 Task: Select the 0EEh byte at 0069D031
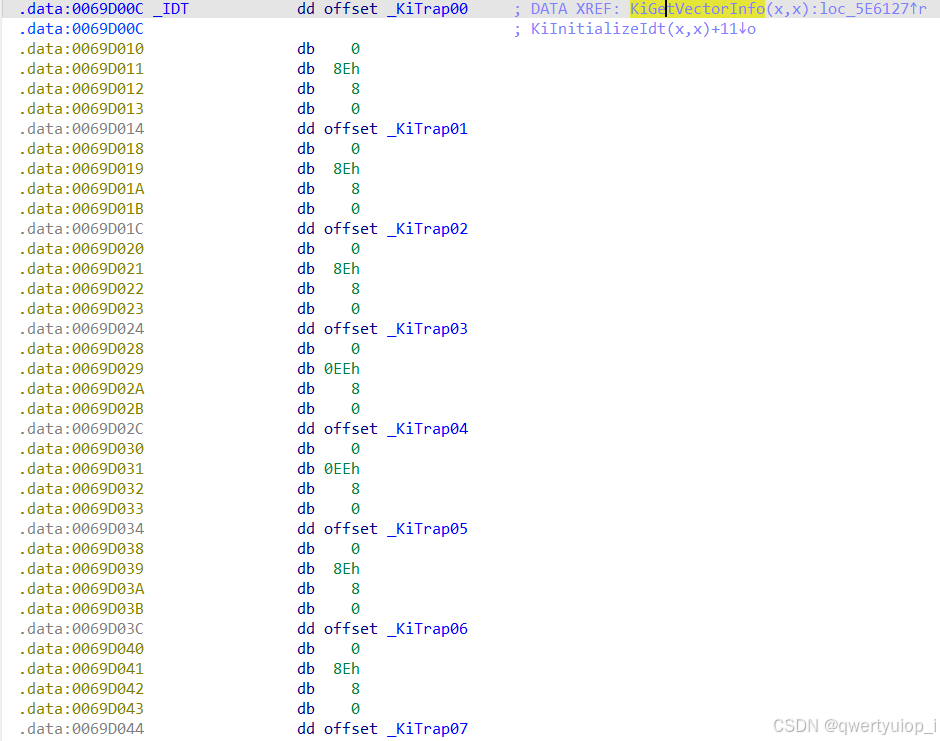[342, 469]
